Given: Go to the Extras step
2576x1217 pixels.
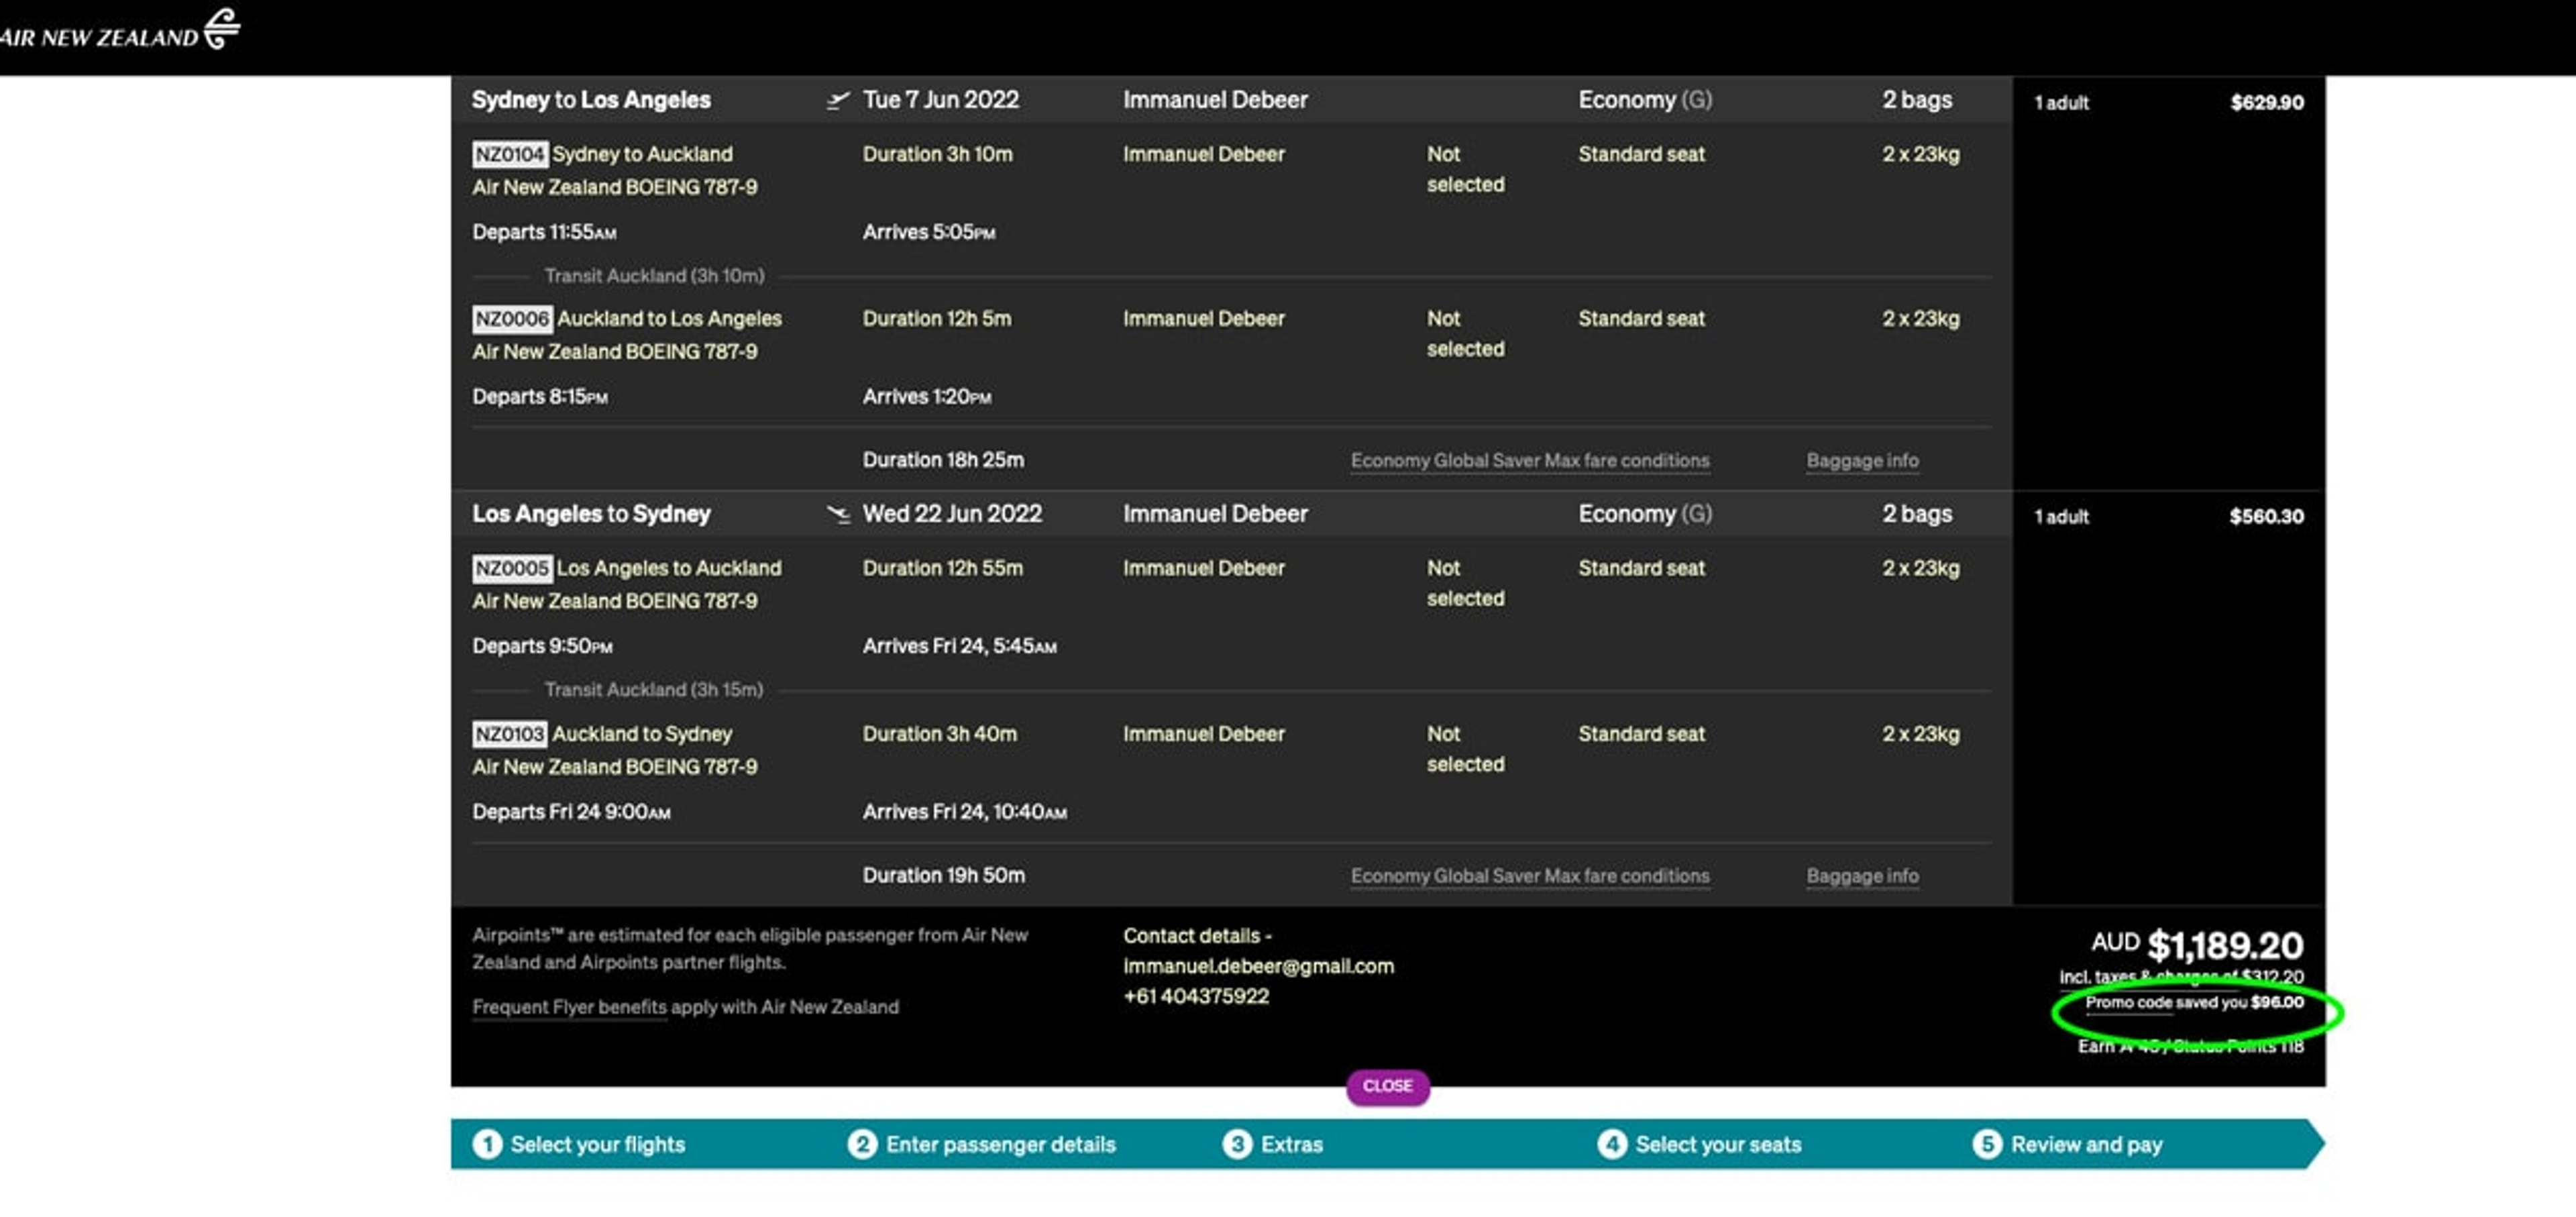Looking at the screenshot, I should click(x=1273, y=1144).
